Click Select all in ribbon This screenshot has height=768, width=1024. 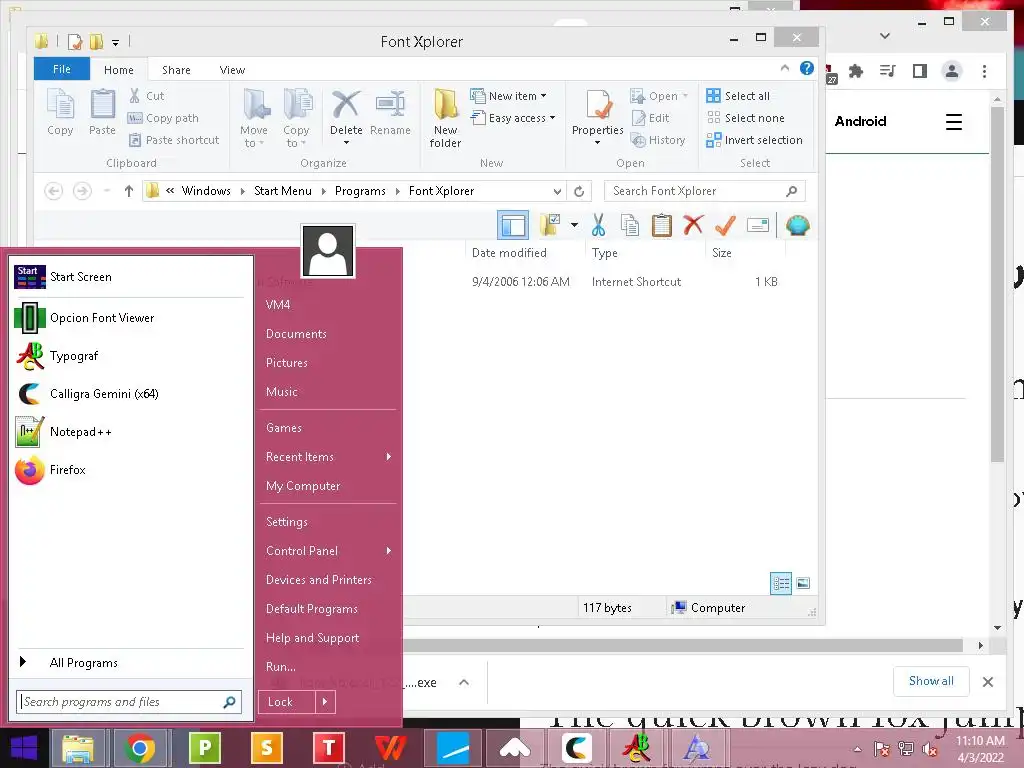[738, 96]
